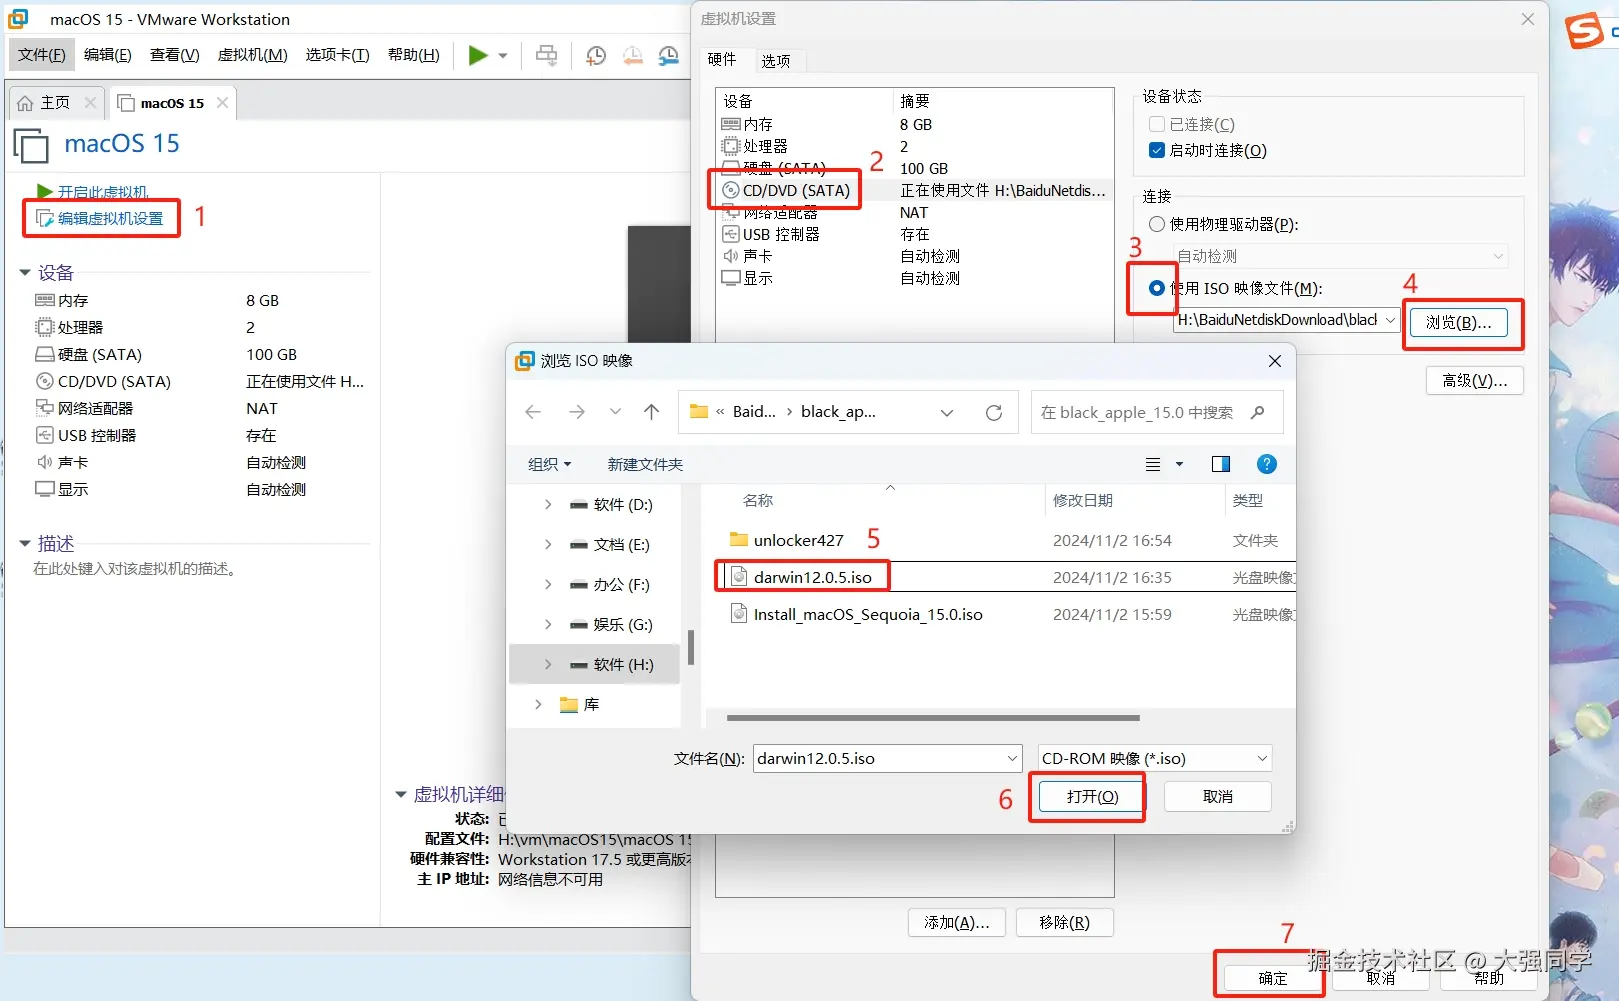Open the 查看(V) menu
Screen dimensions: 1619x1001
pos(175,55)
